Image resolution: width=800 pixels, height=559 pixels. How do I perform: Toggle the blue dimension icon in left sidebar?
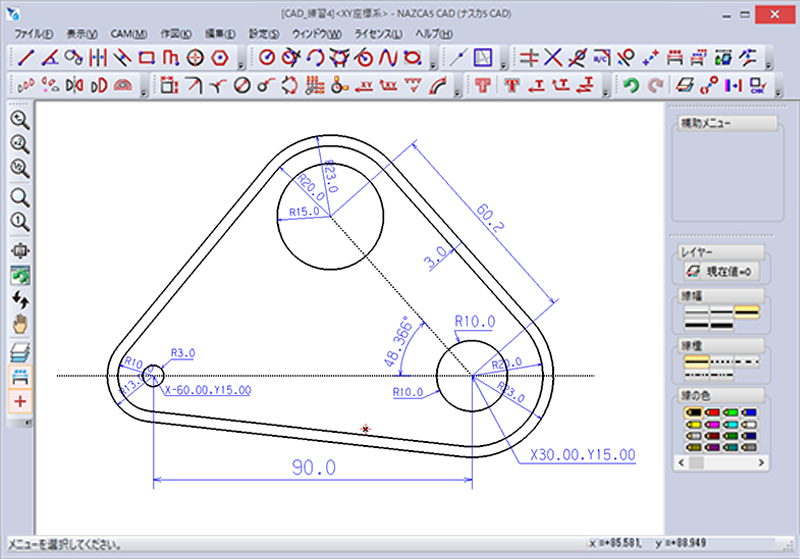point(20,376)
